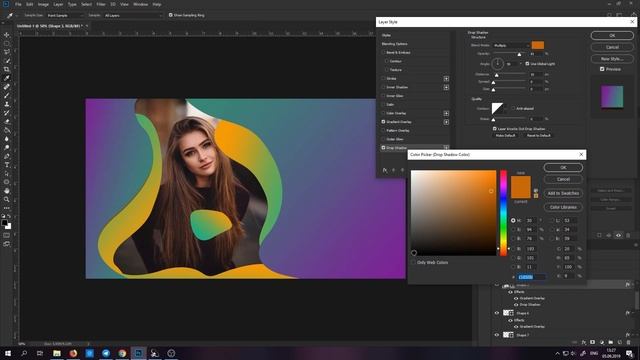
Task: Click New Style button in Layer Style
Action: 612,59
